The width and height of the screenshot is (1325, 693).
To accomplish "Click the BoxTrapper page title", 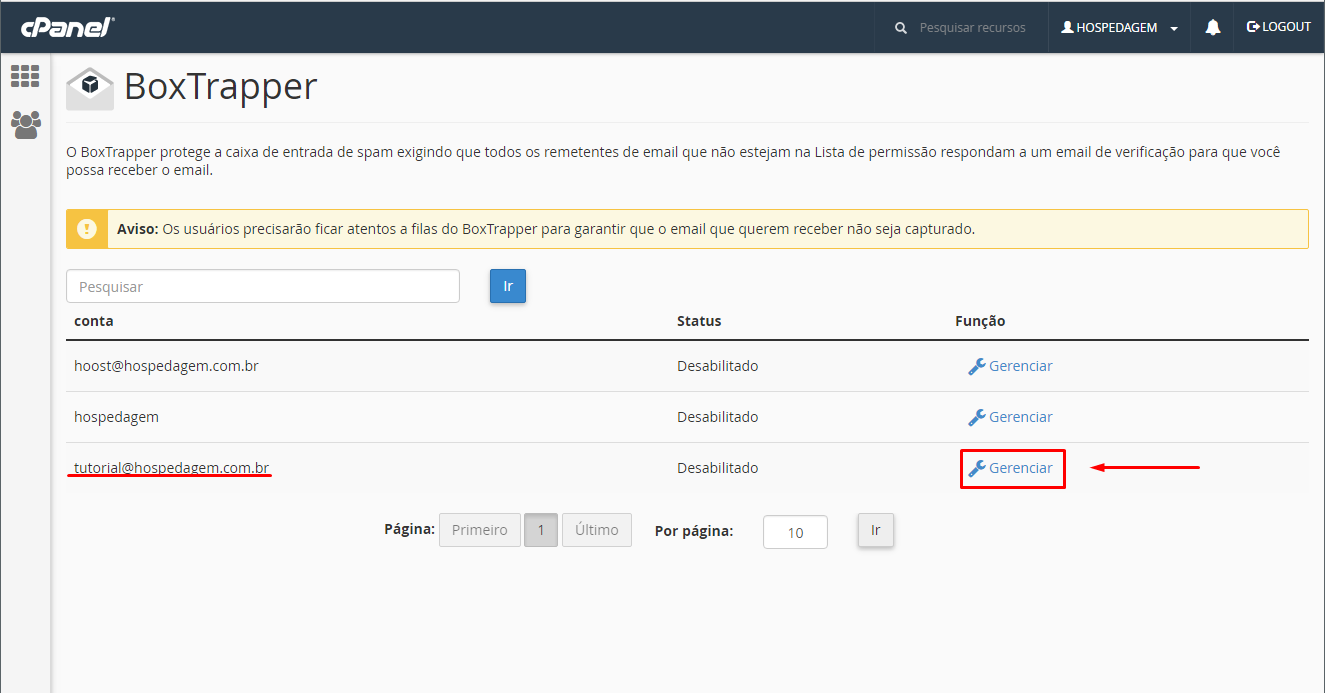I will [220, 87].
